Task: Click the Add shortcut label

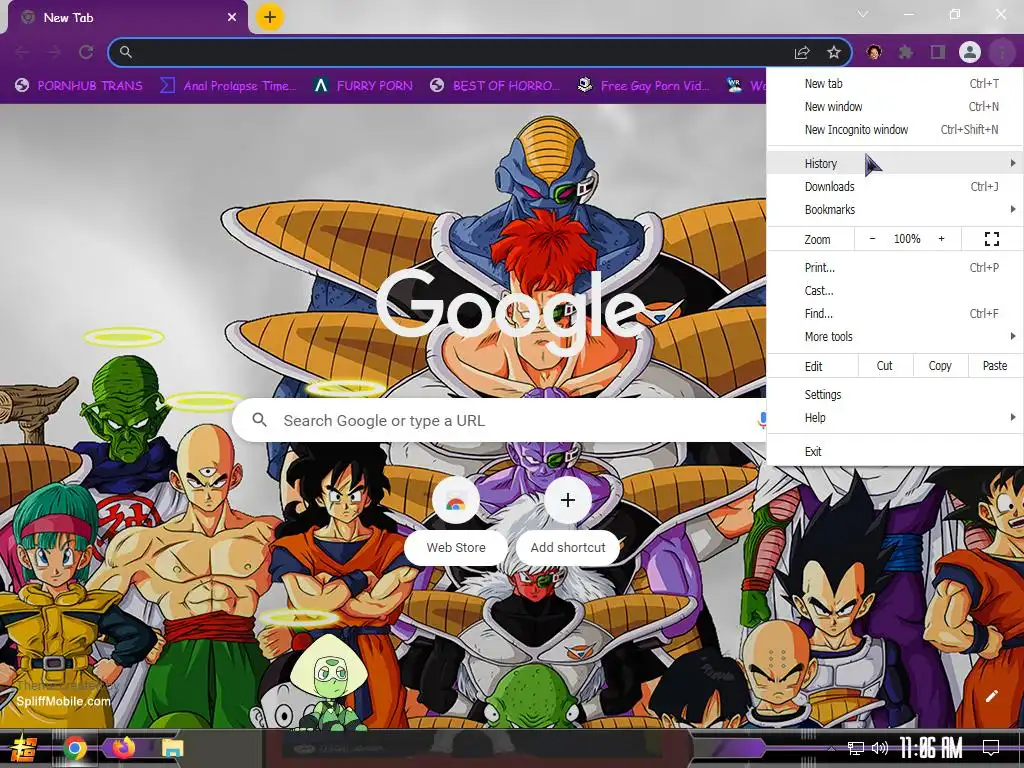Action: point(568,547)
